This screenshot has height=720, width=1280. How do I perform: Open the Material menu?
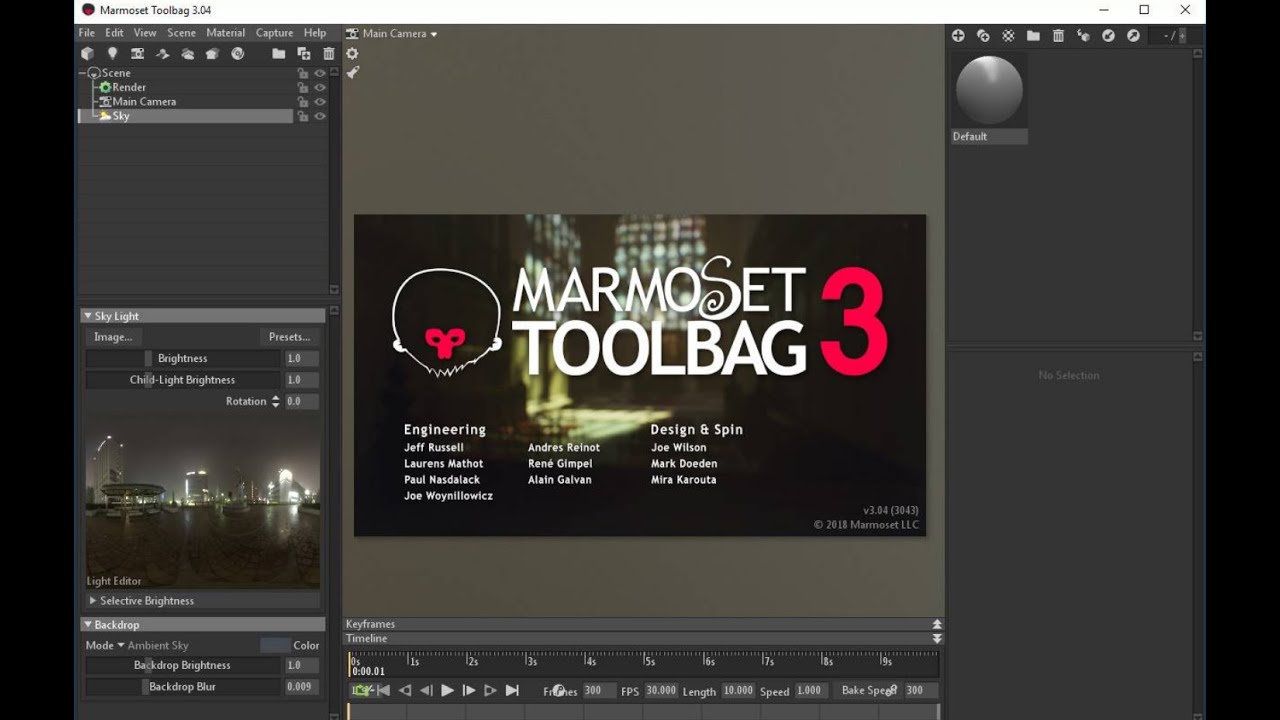coord(225,33)
